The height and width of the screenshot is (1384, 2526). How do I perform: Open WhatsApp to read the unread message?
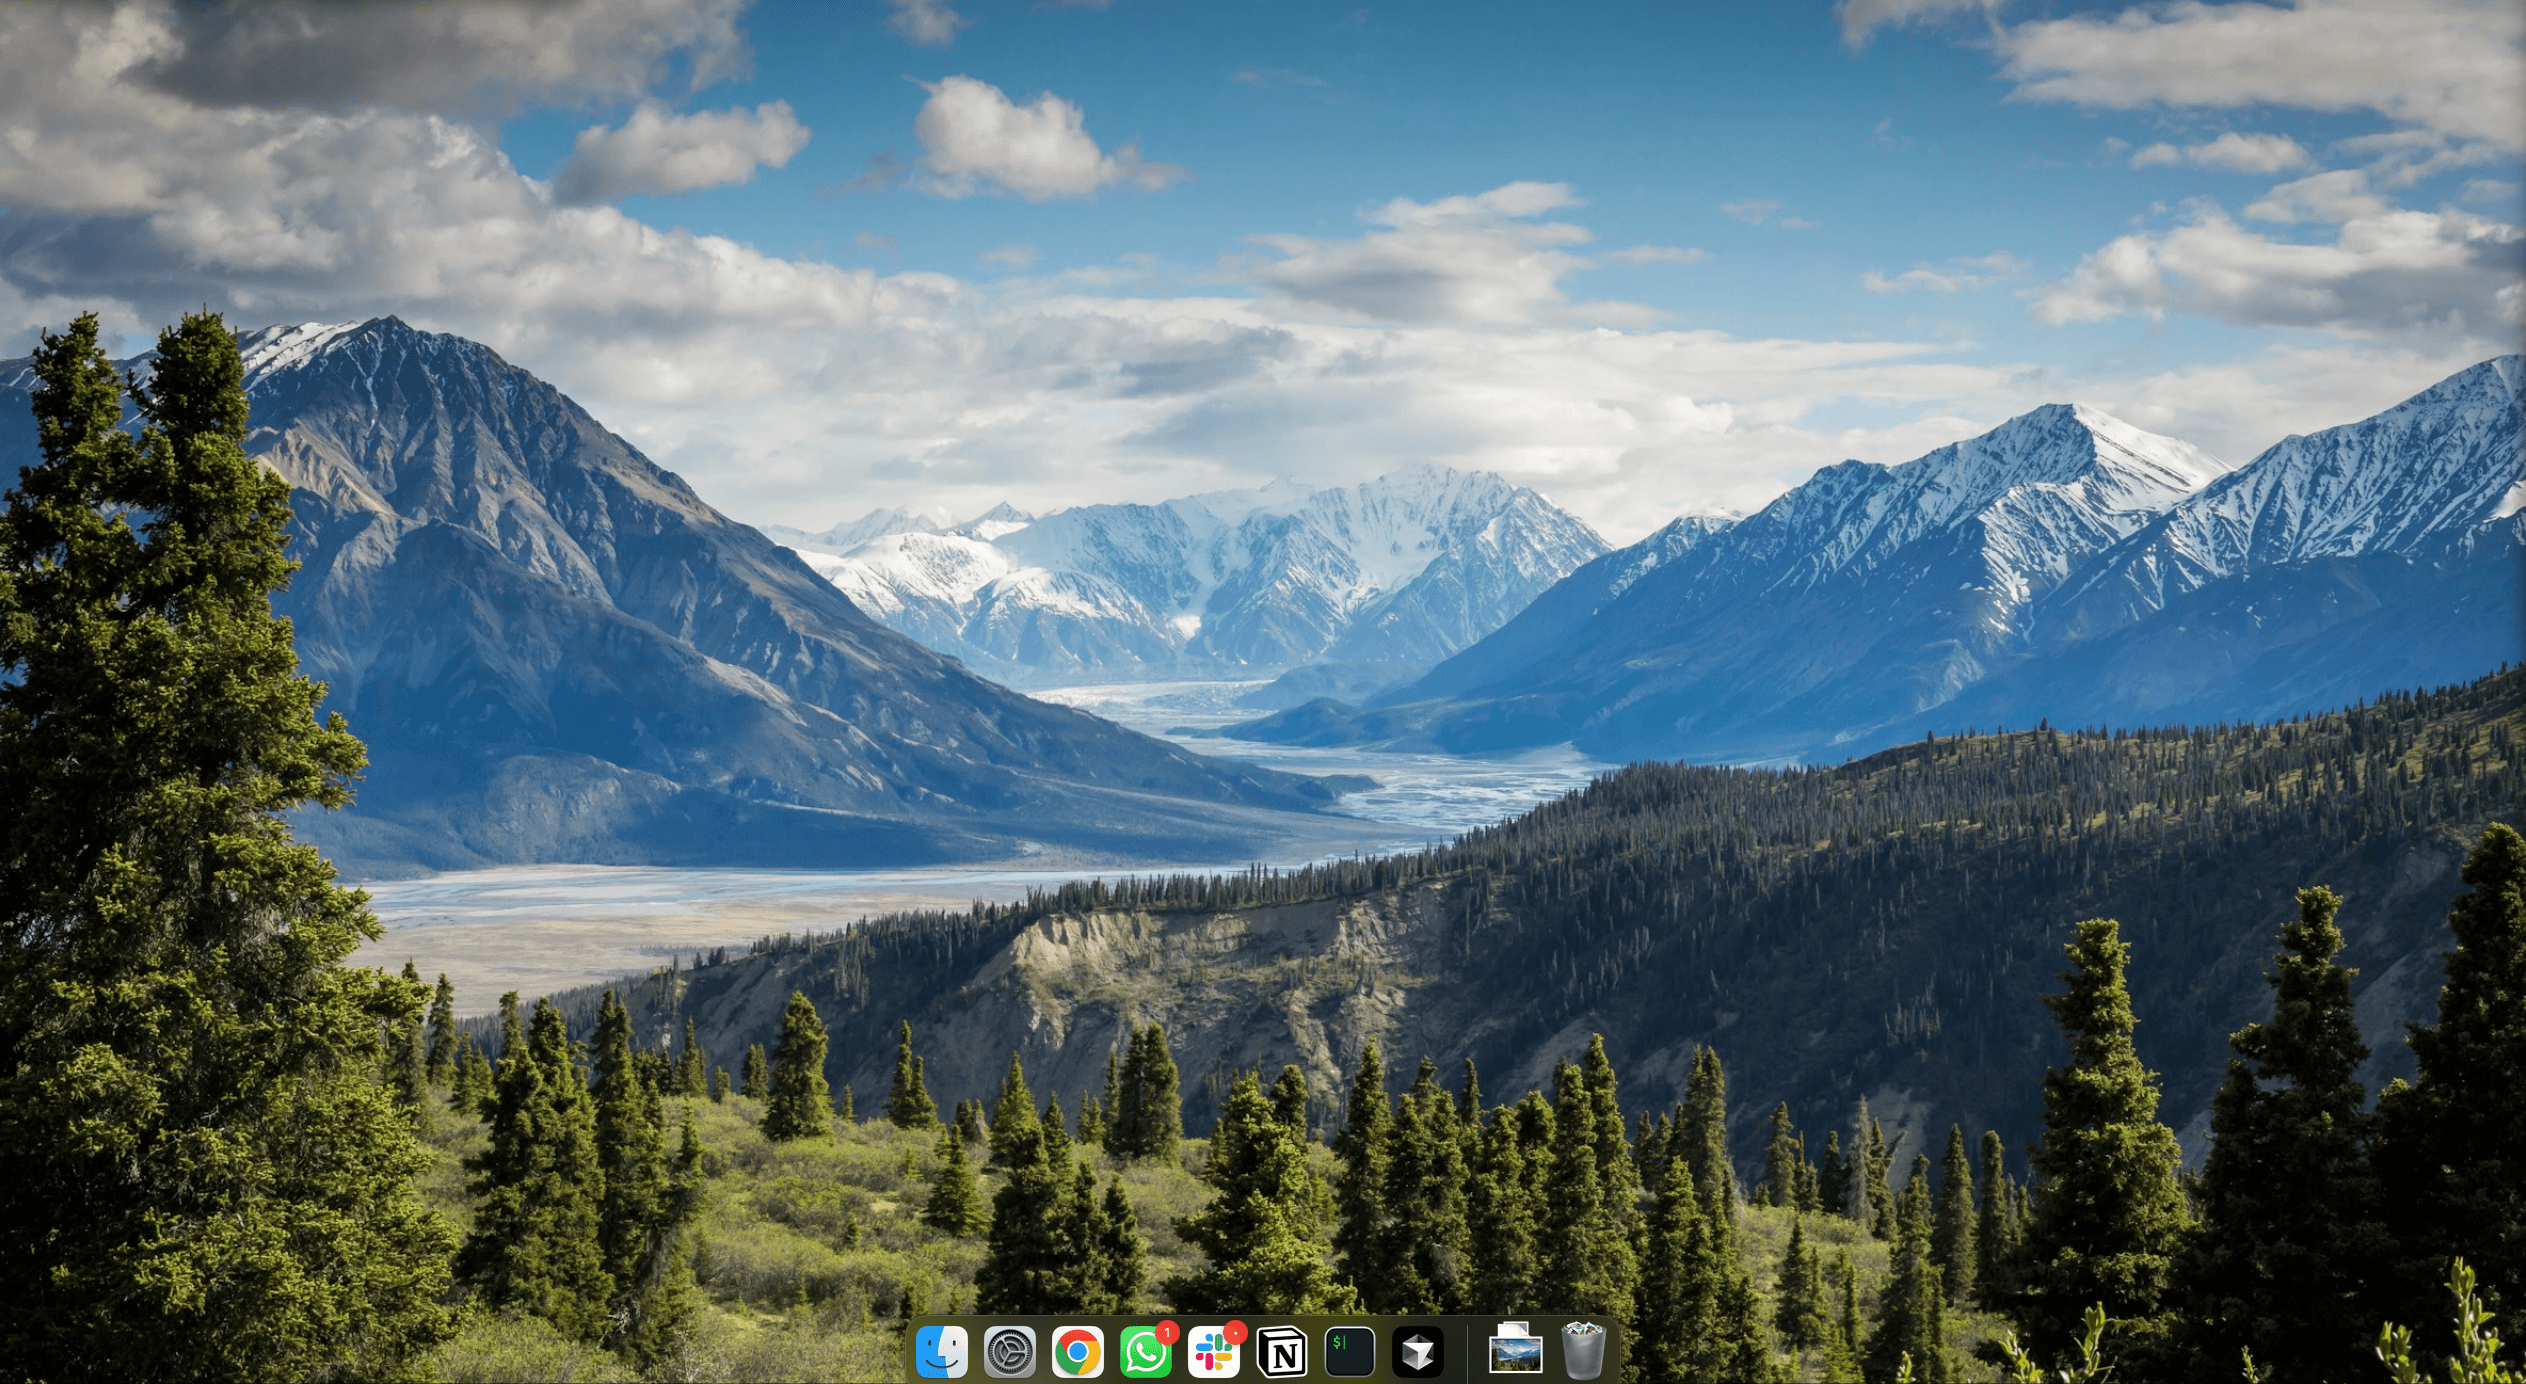(1146, 1352)
